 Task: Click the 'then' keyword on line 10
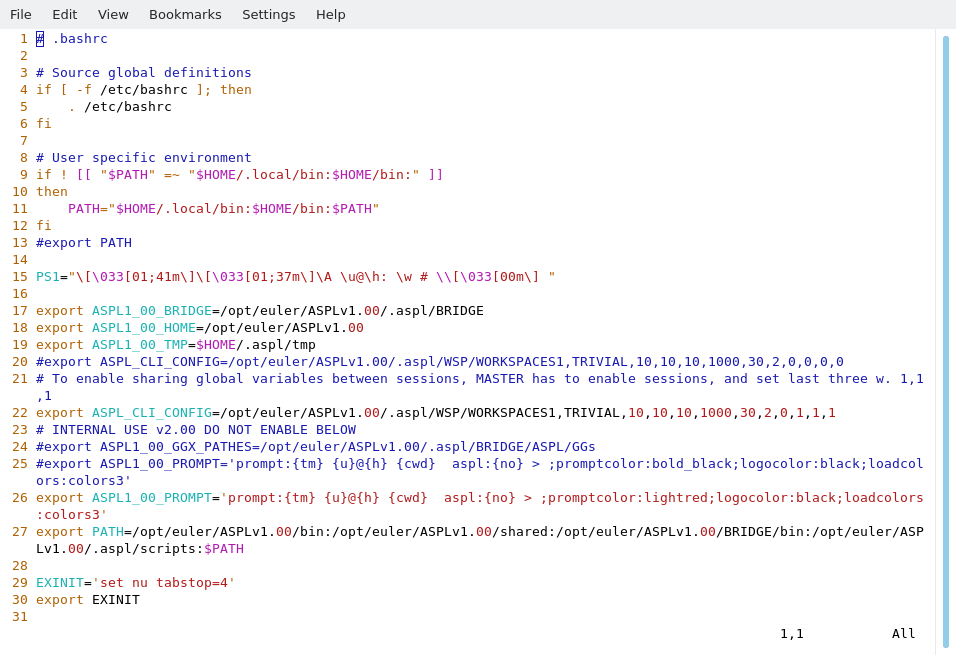52,192
